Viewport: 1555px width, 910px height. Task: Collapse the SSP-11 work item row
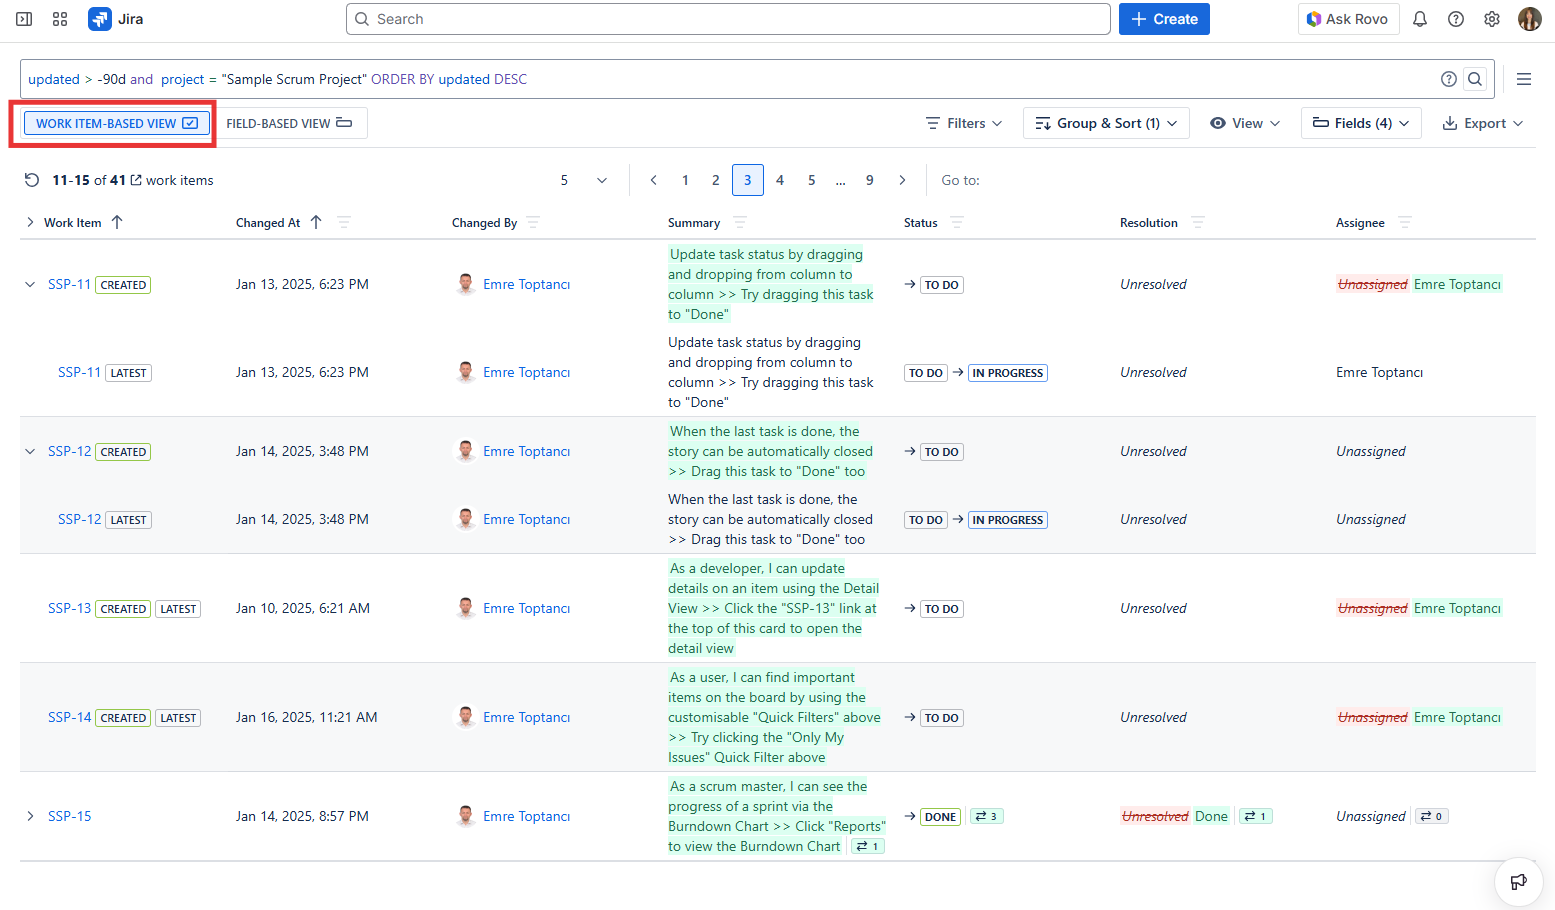pyautogui.click(x=30, y=285)
